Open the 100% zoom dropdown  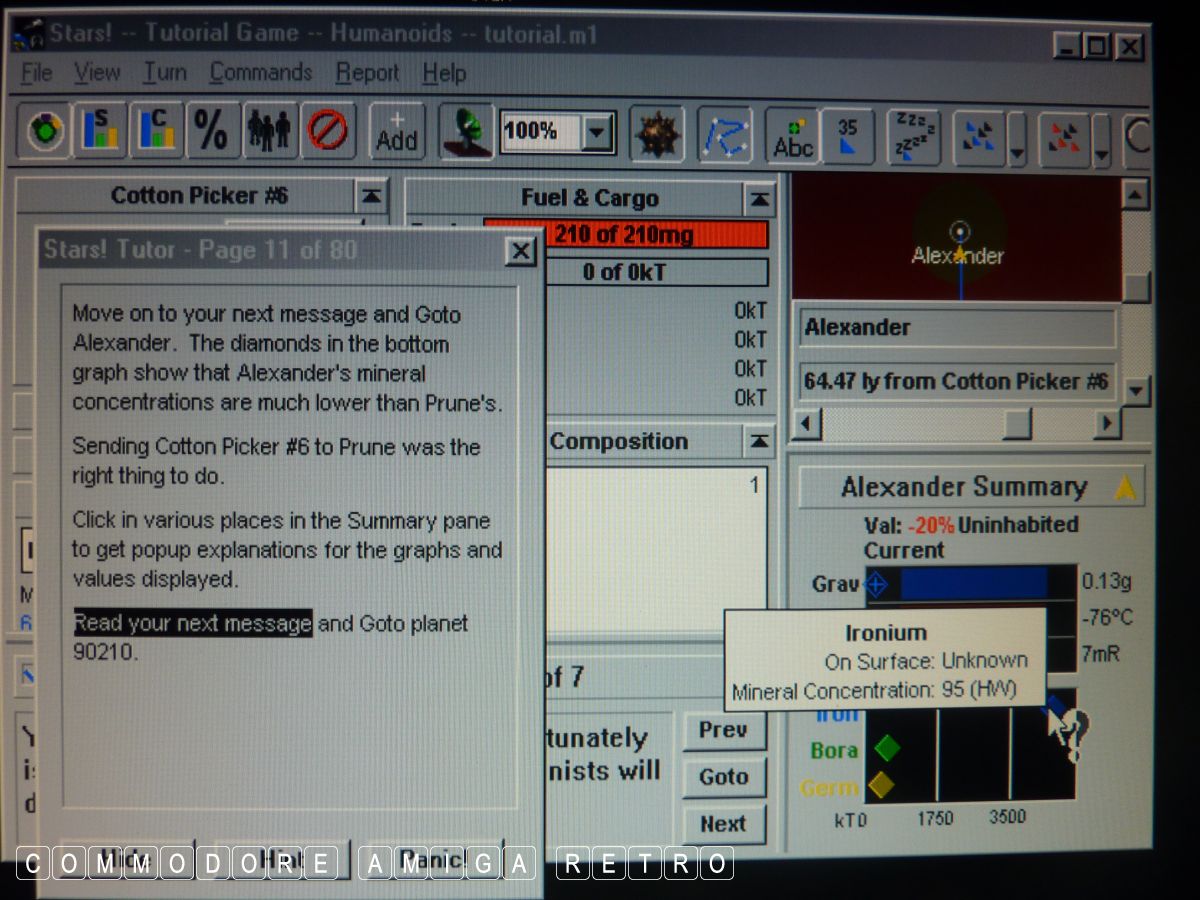[x=598, y=133]
